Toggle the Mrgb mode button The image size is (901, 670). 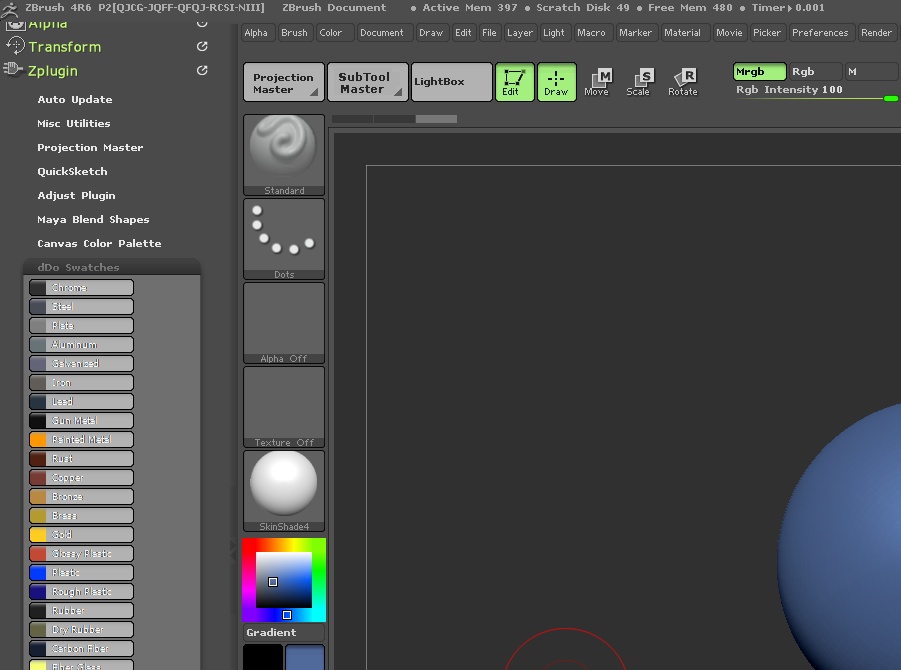(760, 72)
